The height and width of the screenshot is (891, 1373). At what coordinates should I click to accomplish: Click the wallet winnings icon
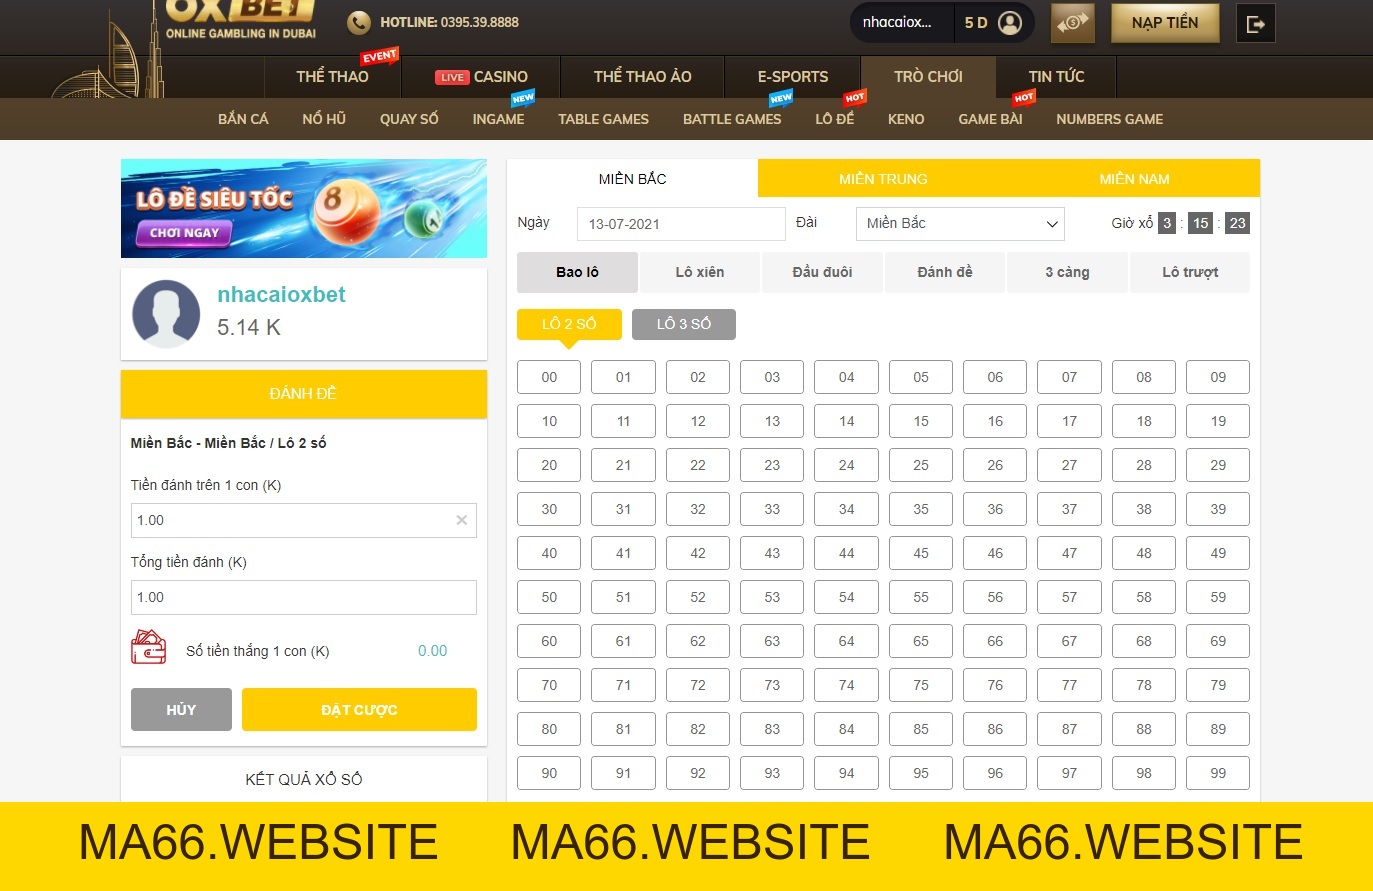[149, 647]
